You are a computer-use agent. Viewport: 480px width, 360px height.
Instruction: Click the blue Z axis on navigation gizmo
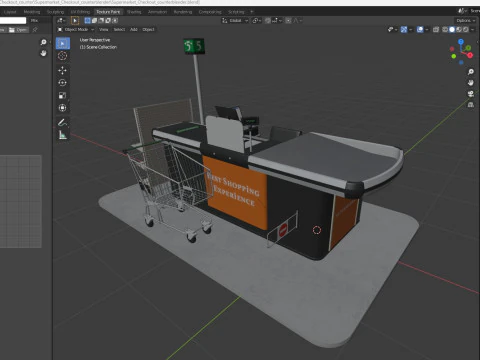tap(461, 42)
